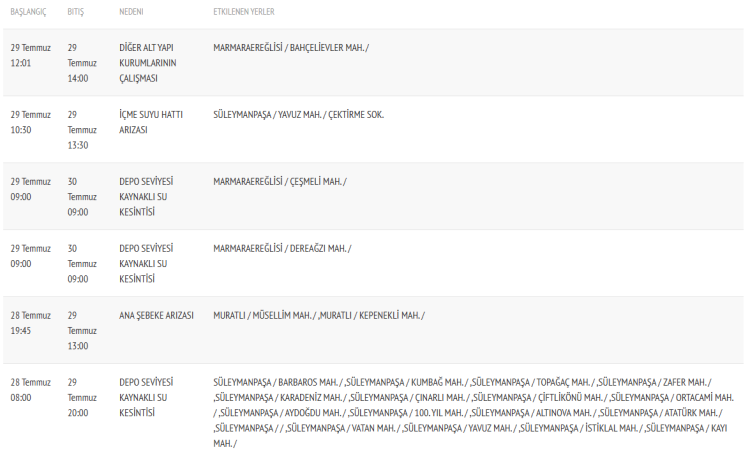The height and width of the screenshot is (464, 750).
Task: Click the 28 Temmuz 08:00 start time
Action: click(x=30, y=390)
